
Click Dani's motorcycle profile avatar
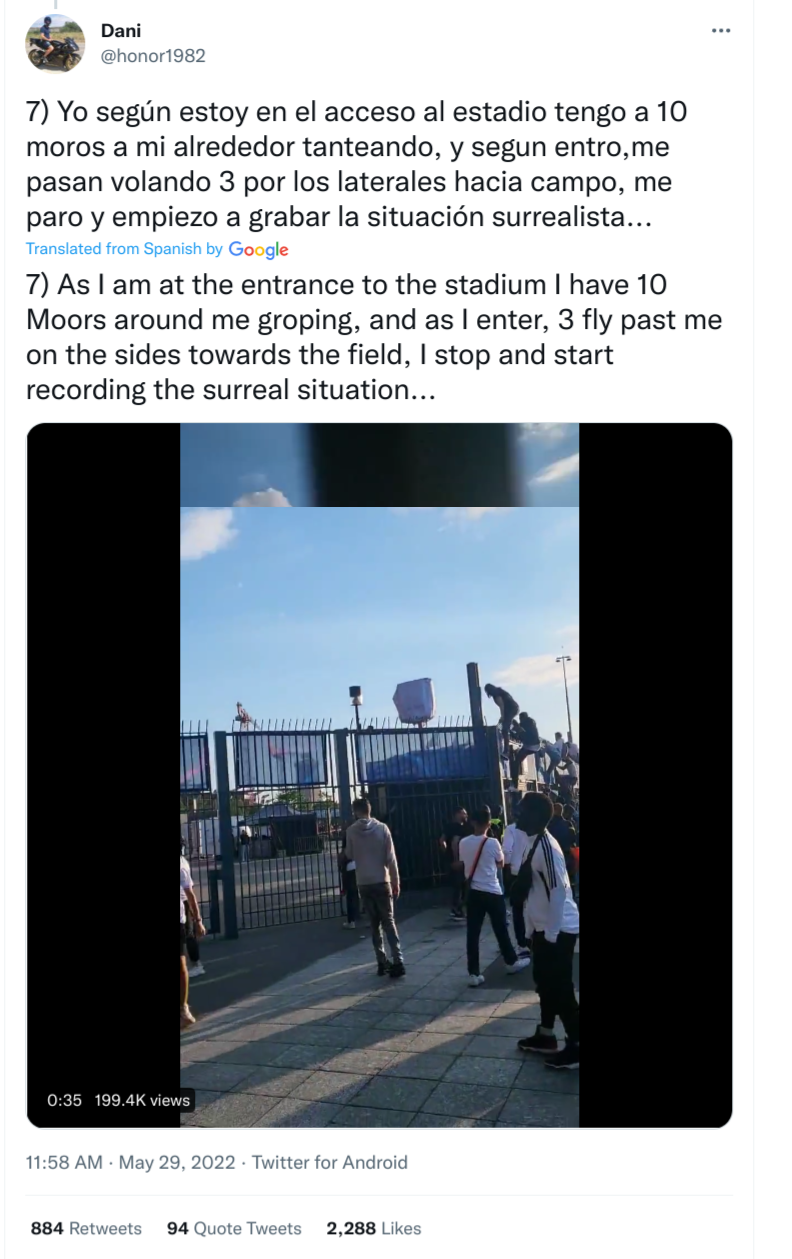53,44
